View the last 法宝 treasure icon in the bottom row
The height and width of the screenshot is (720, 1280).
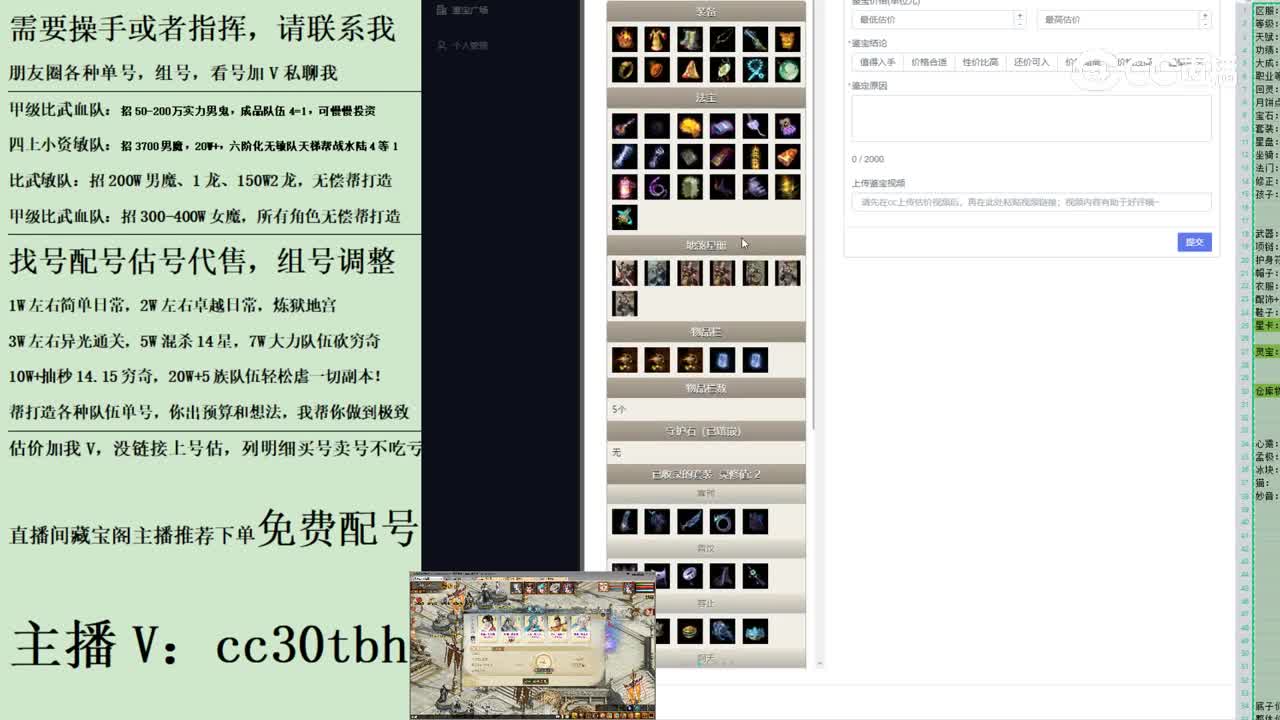(x=624, y=218)
